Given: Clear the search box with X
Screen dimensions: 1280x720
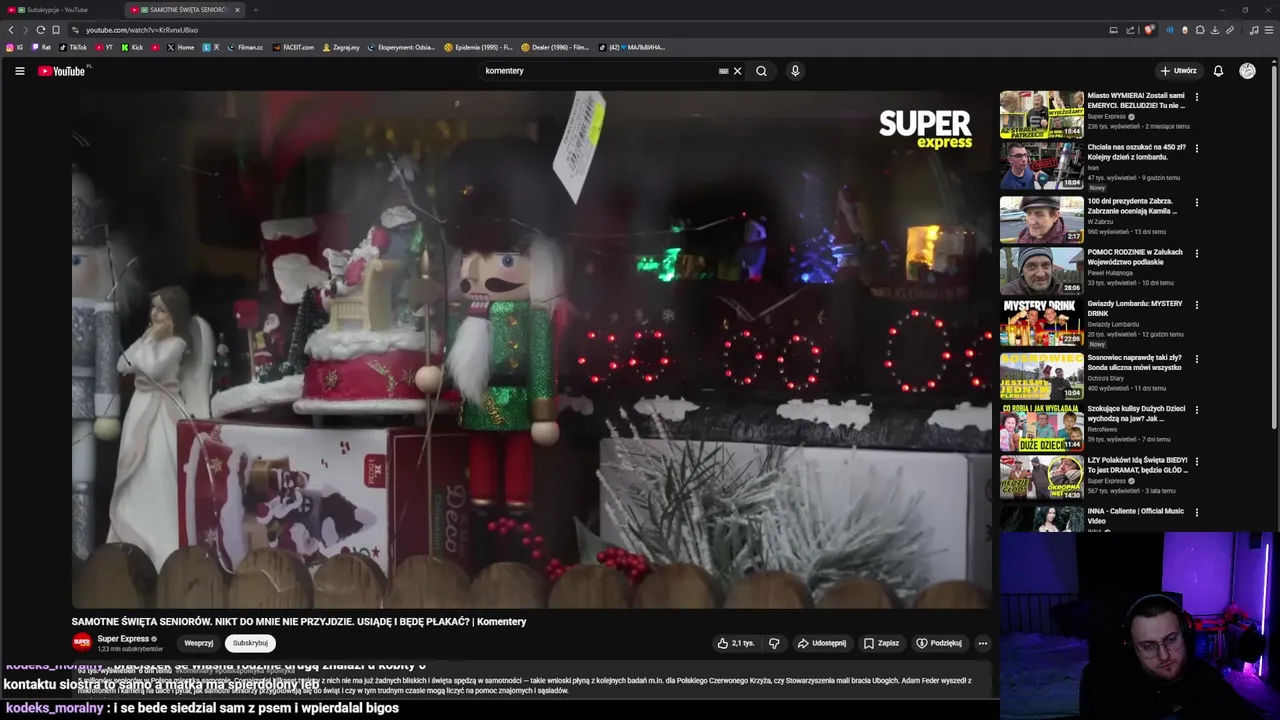Looking at the screenshot, I should click(x=737, y=71).
